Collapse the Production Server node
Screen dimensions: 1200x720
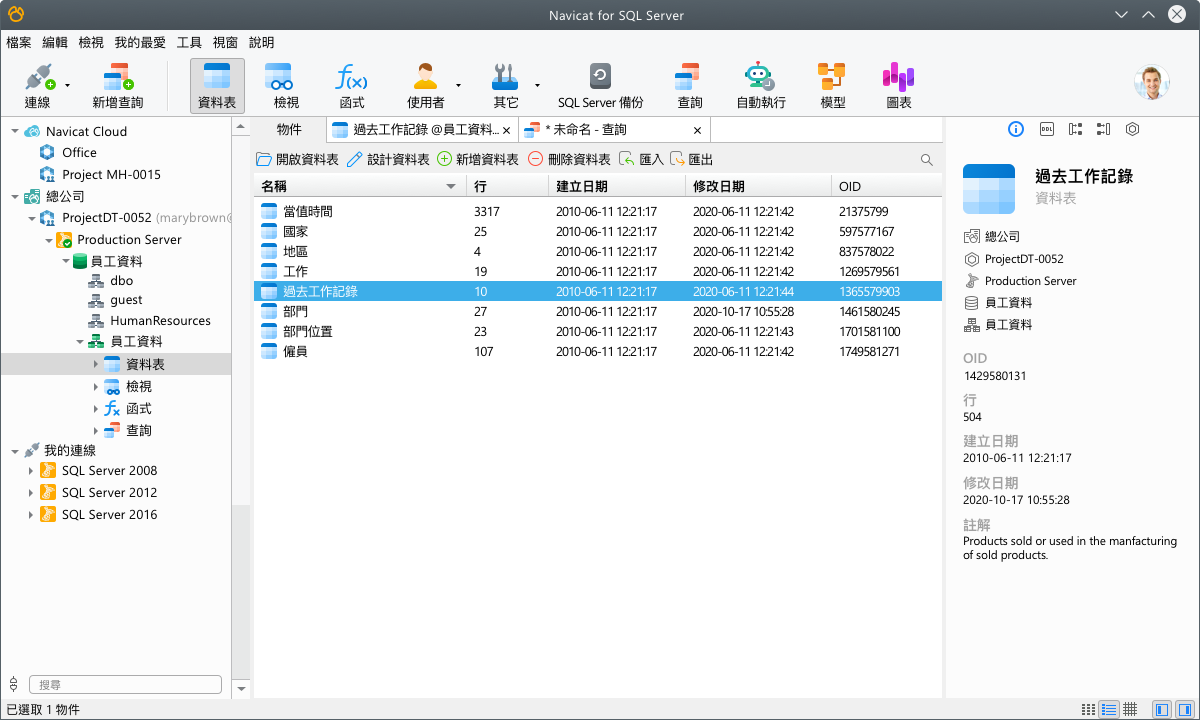click(x=48, y=240)
